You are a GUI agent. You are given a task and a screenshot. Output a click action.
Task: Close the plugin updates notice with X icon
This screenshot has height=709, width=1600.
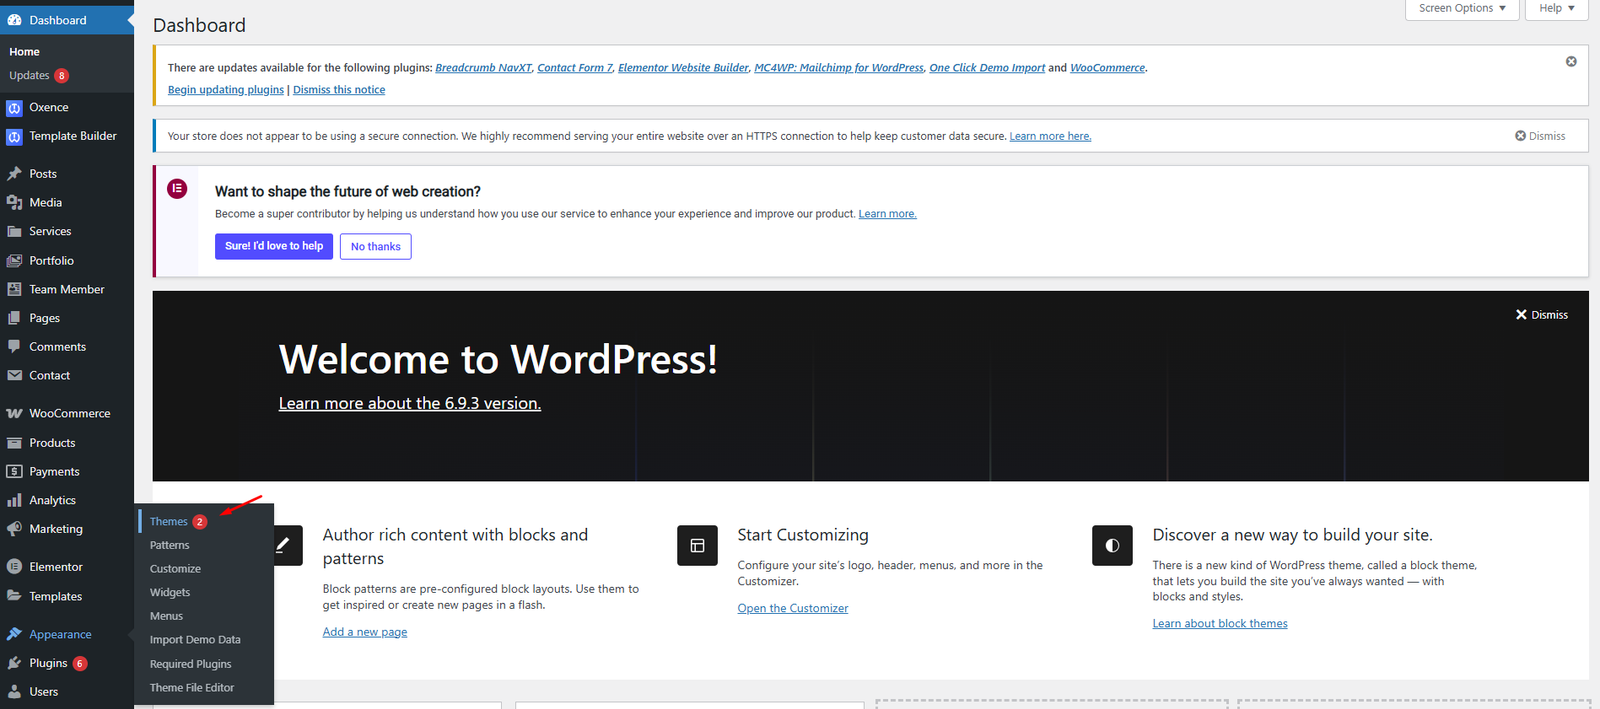[1571, 62]
